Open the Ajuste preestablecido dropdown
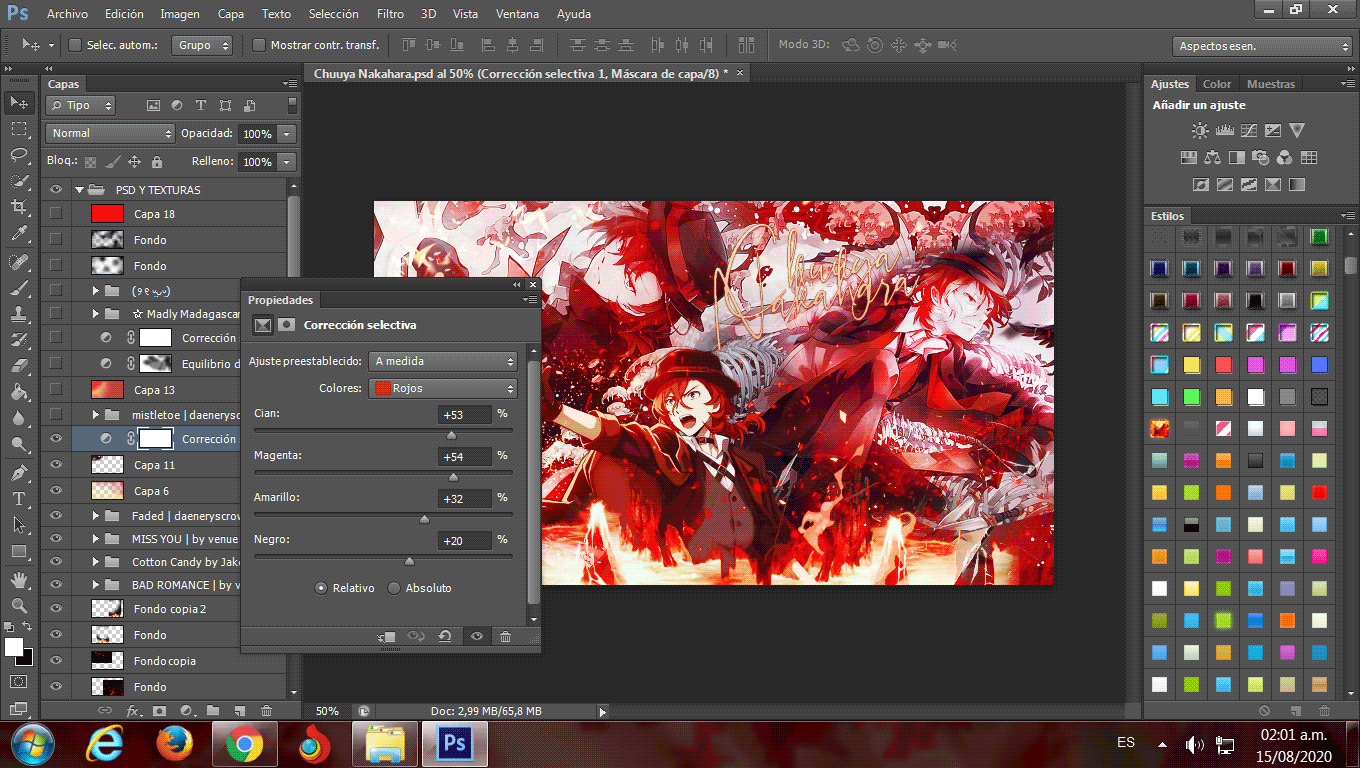Viewport: 1360px width, 768px height. tap(443, 361)
